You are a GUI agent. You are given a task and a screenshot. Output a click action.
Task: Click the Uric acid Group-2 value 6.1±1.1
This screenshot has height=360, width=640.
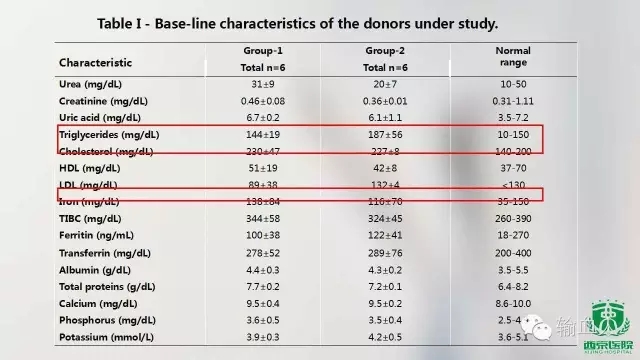(x=385, y=118)
